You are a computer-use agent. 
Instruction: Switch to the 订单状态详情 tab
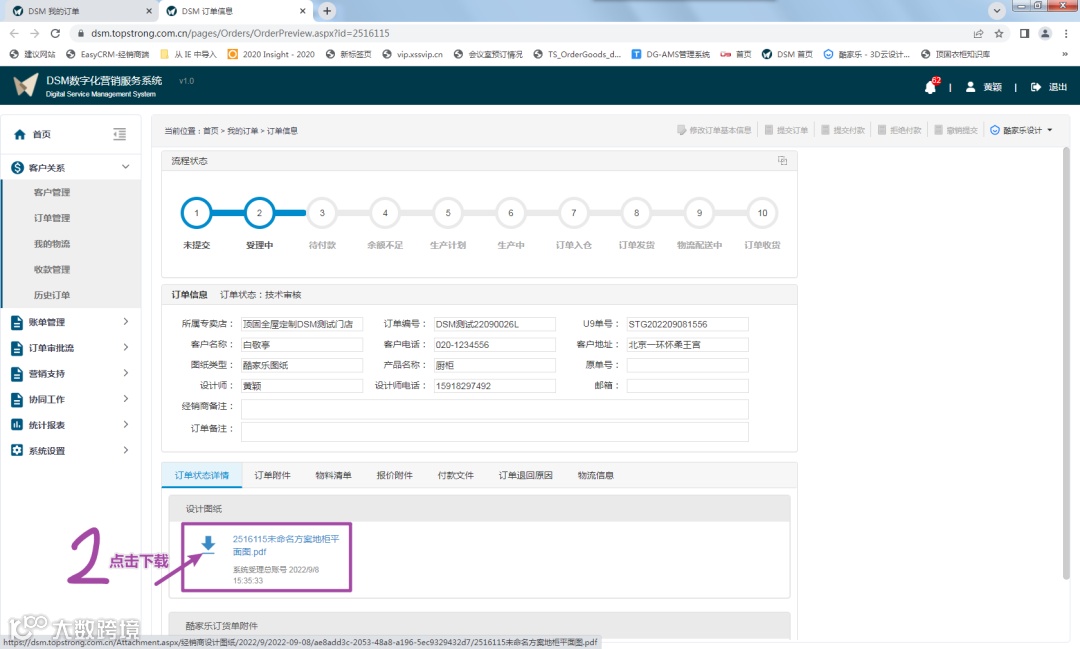coord(202,475)
